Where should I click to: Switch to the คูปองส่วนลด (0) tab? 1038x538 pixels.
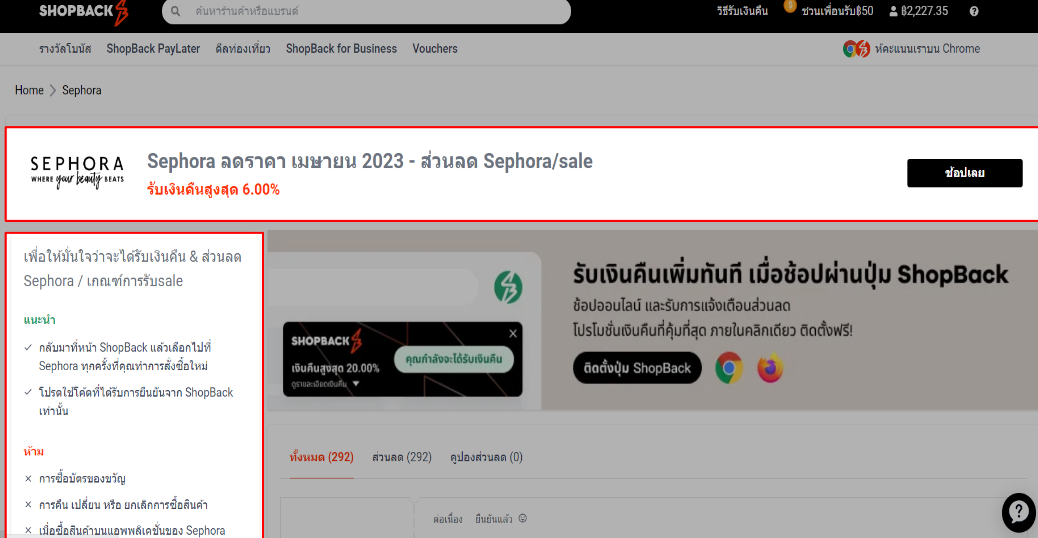click(487, 457)
